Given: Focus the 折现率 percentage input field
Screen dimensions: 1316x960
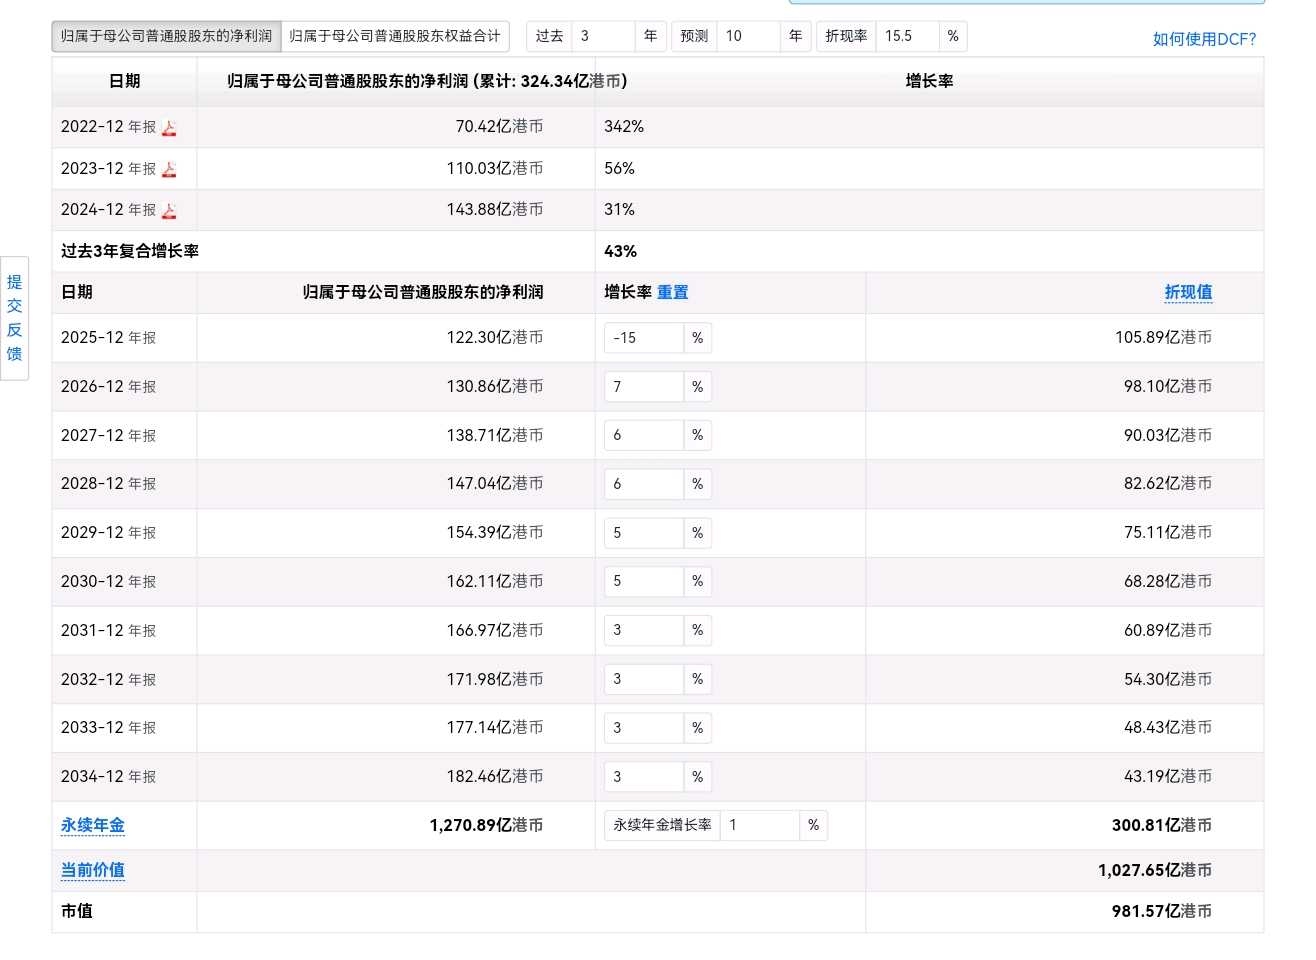Looking at the screenshot, I should pyautogui.click(x=907, y=36).
